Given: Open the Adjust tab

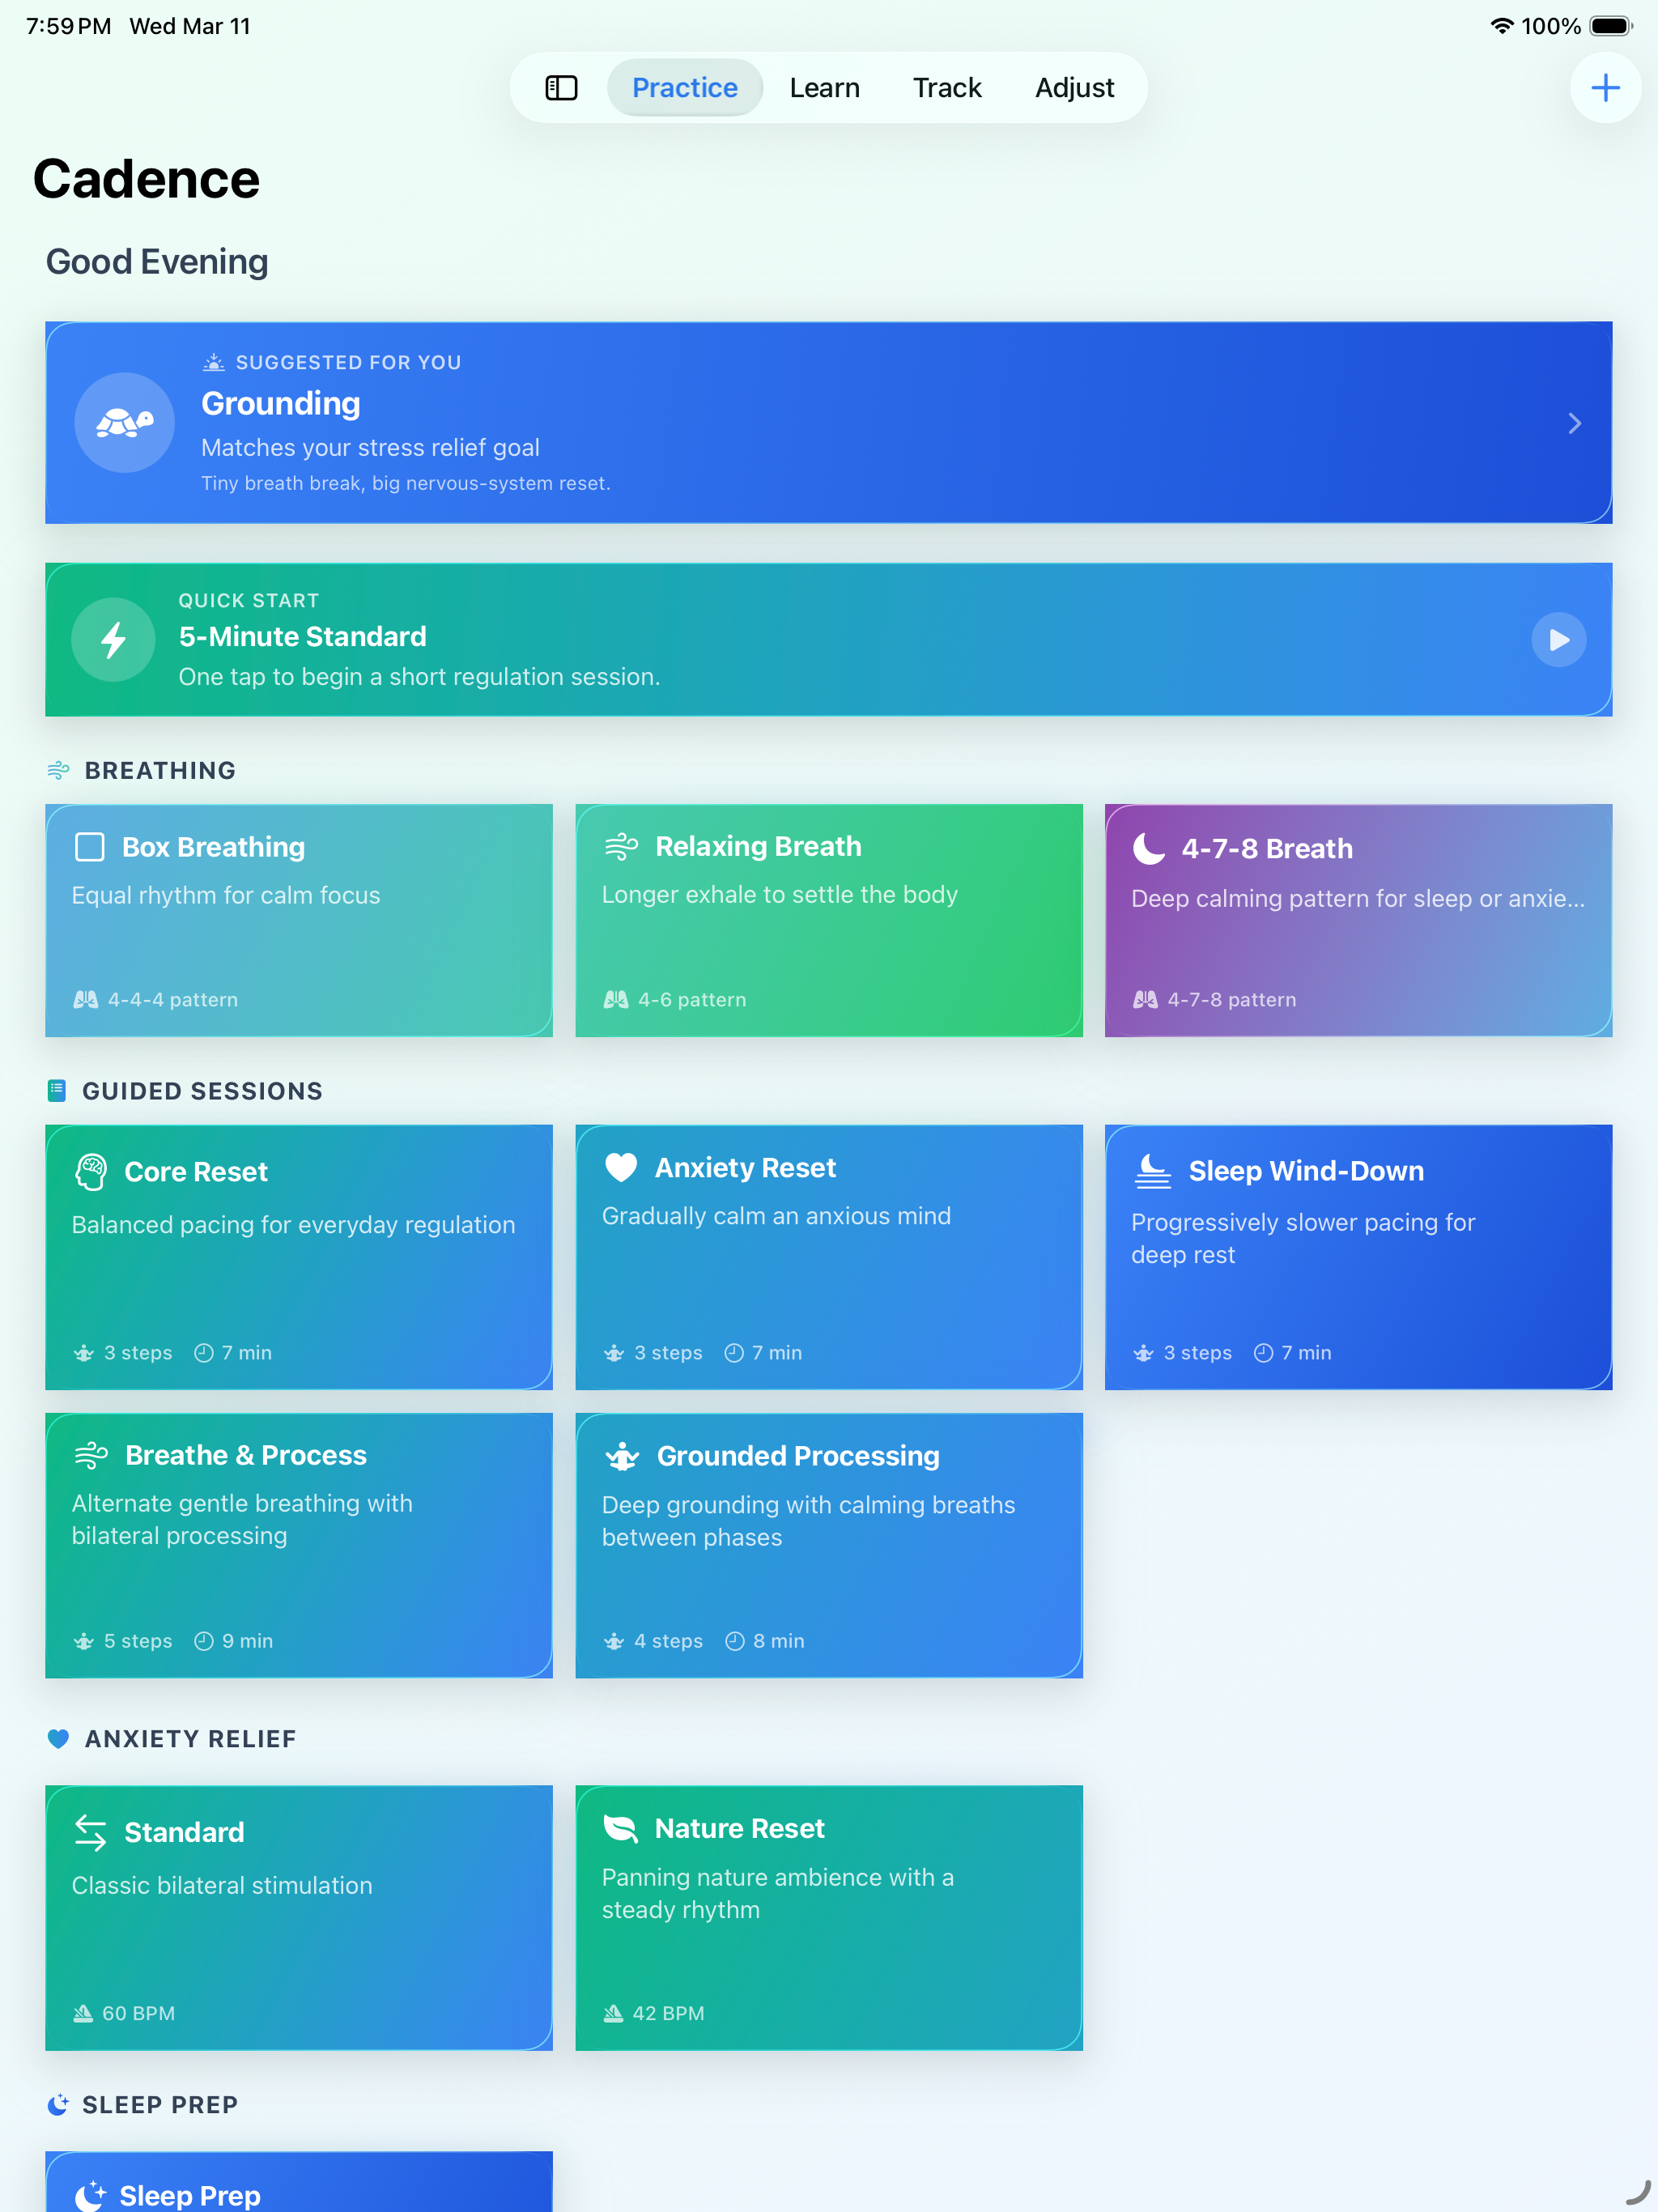Looking at the screenshot, I should click(x=1074, y=88).
